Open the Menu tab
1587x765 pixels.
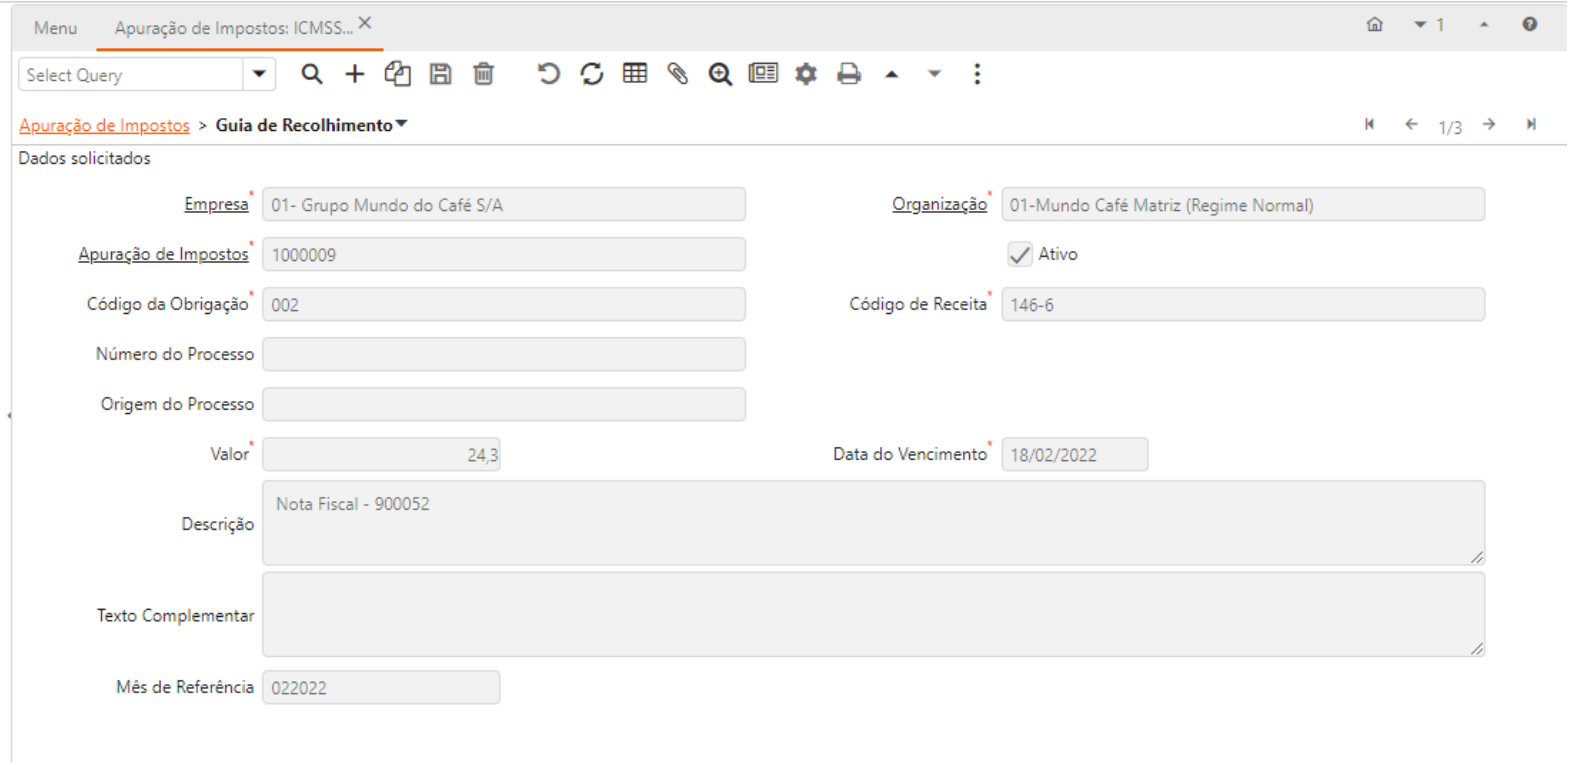point(55,28)
